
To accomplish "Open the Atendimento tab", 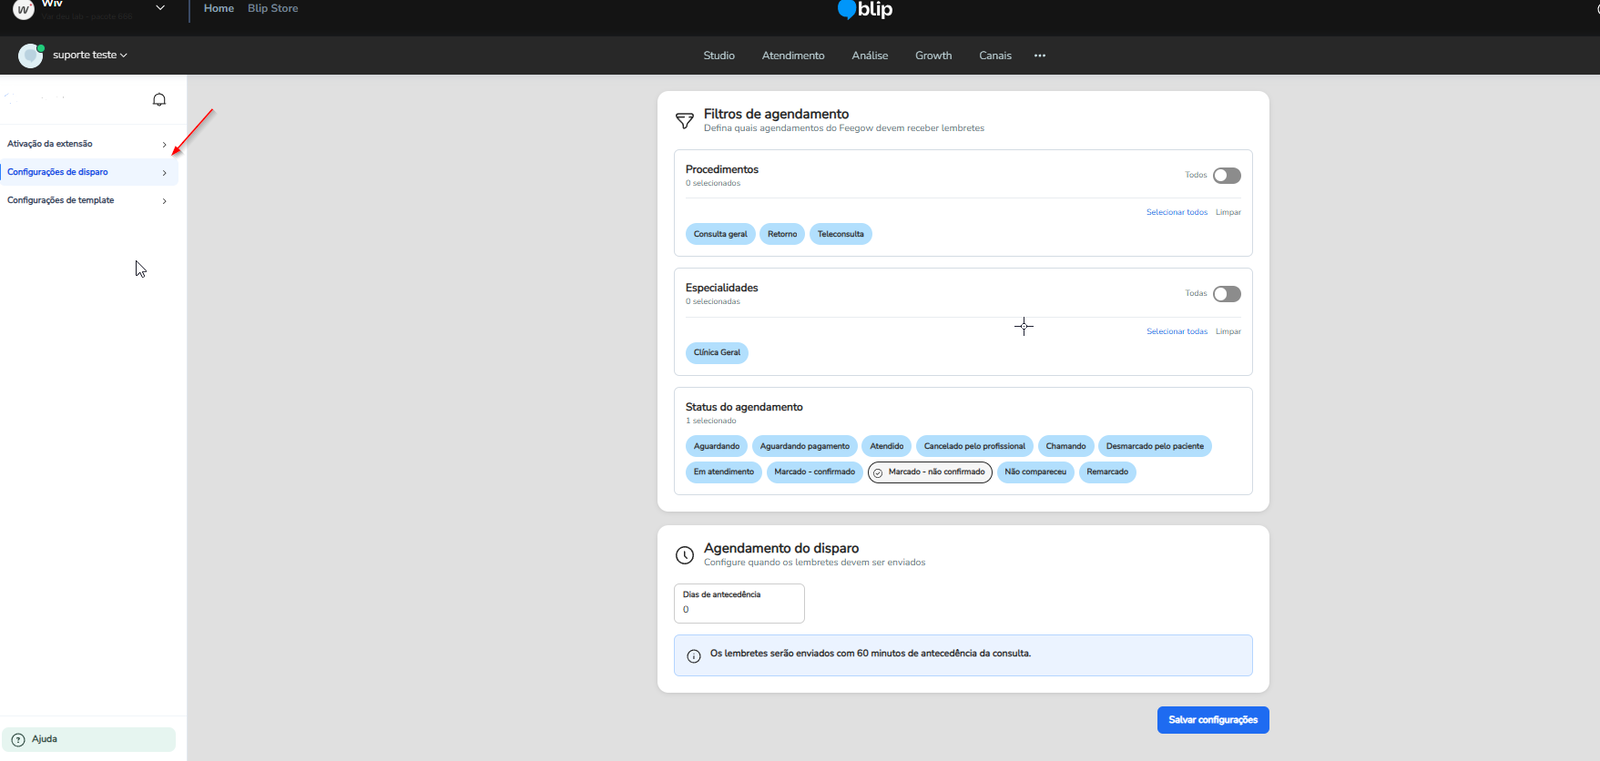I will (793, 56).
